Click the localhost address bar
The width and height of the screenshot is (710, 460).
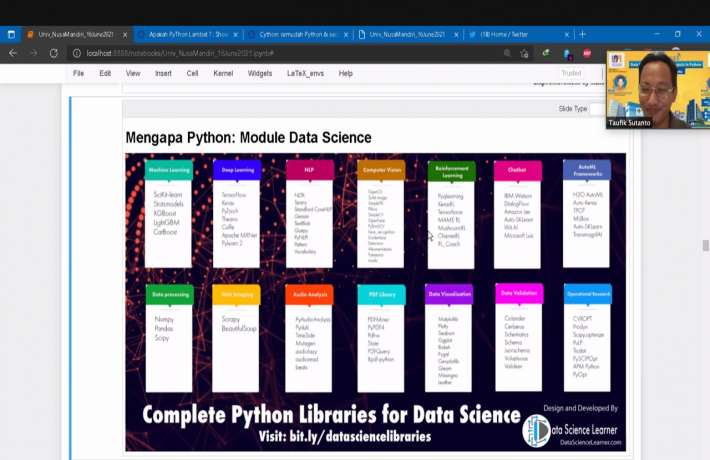point(290,53)
